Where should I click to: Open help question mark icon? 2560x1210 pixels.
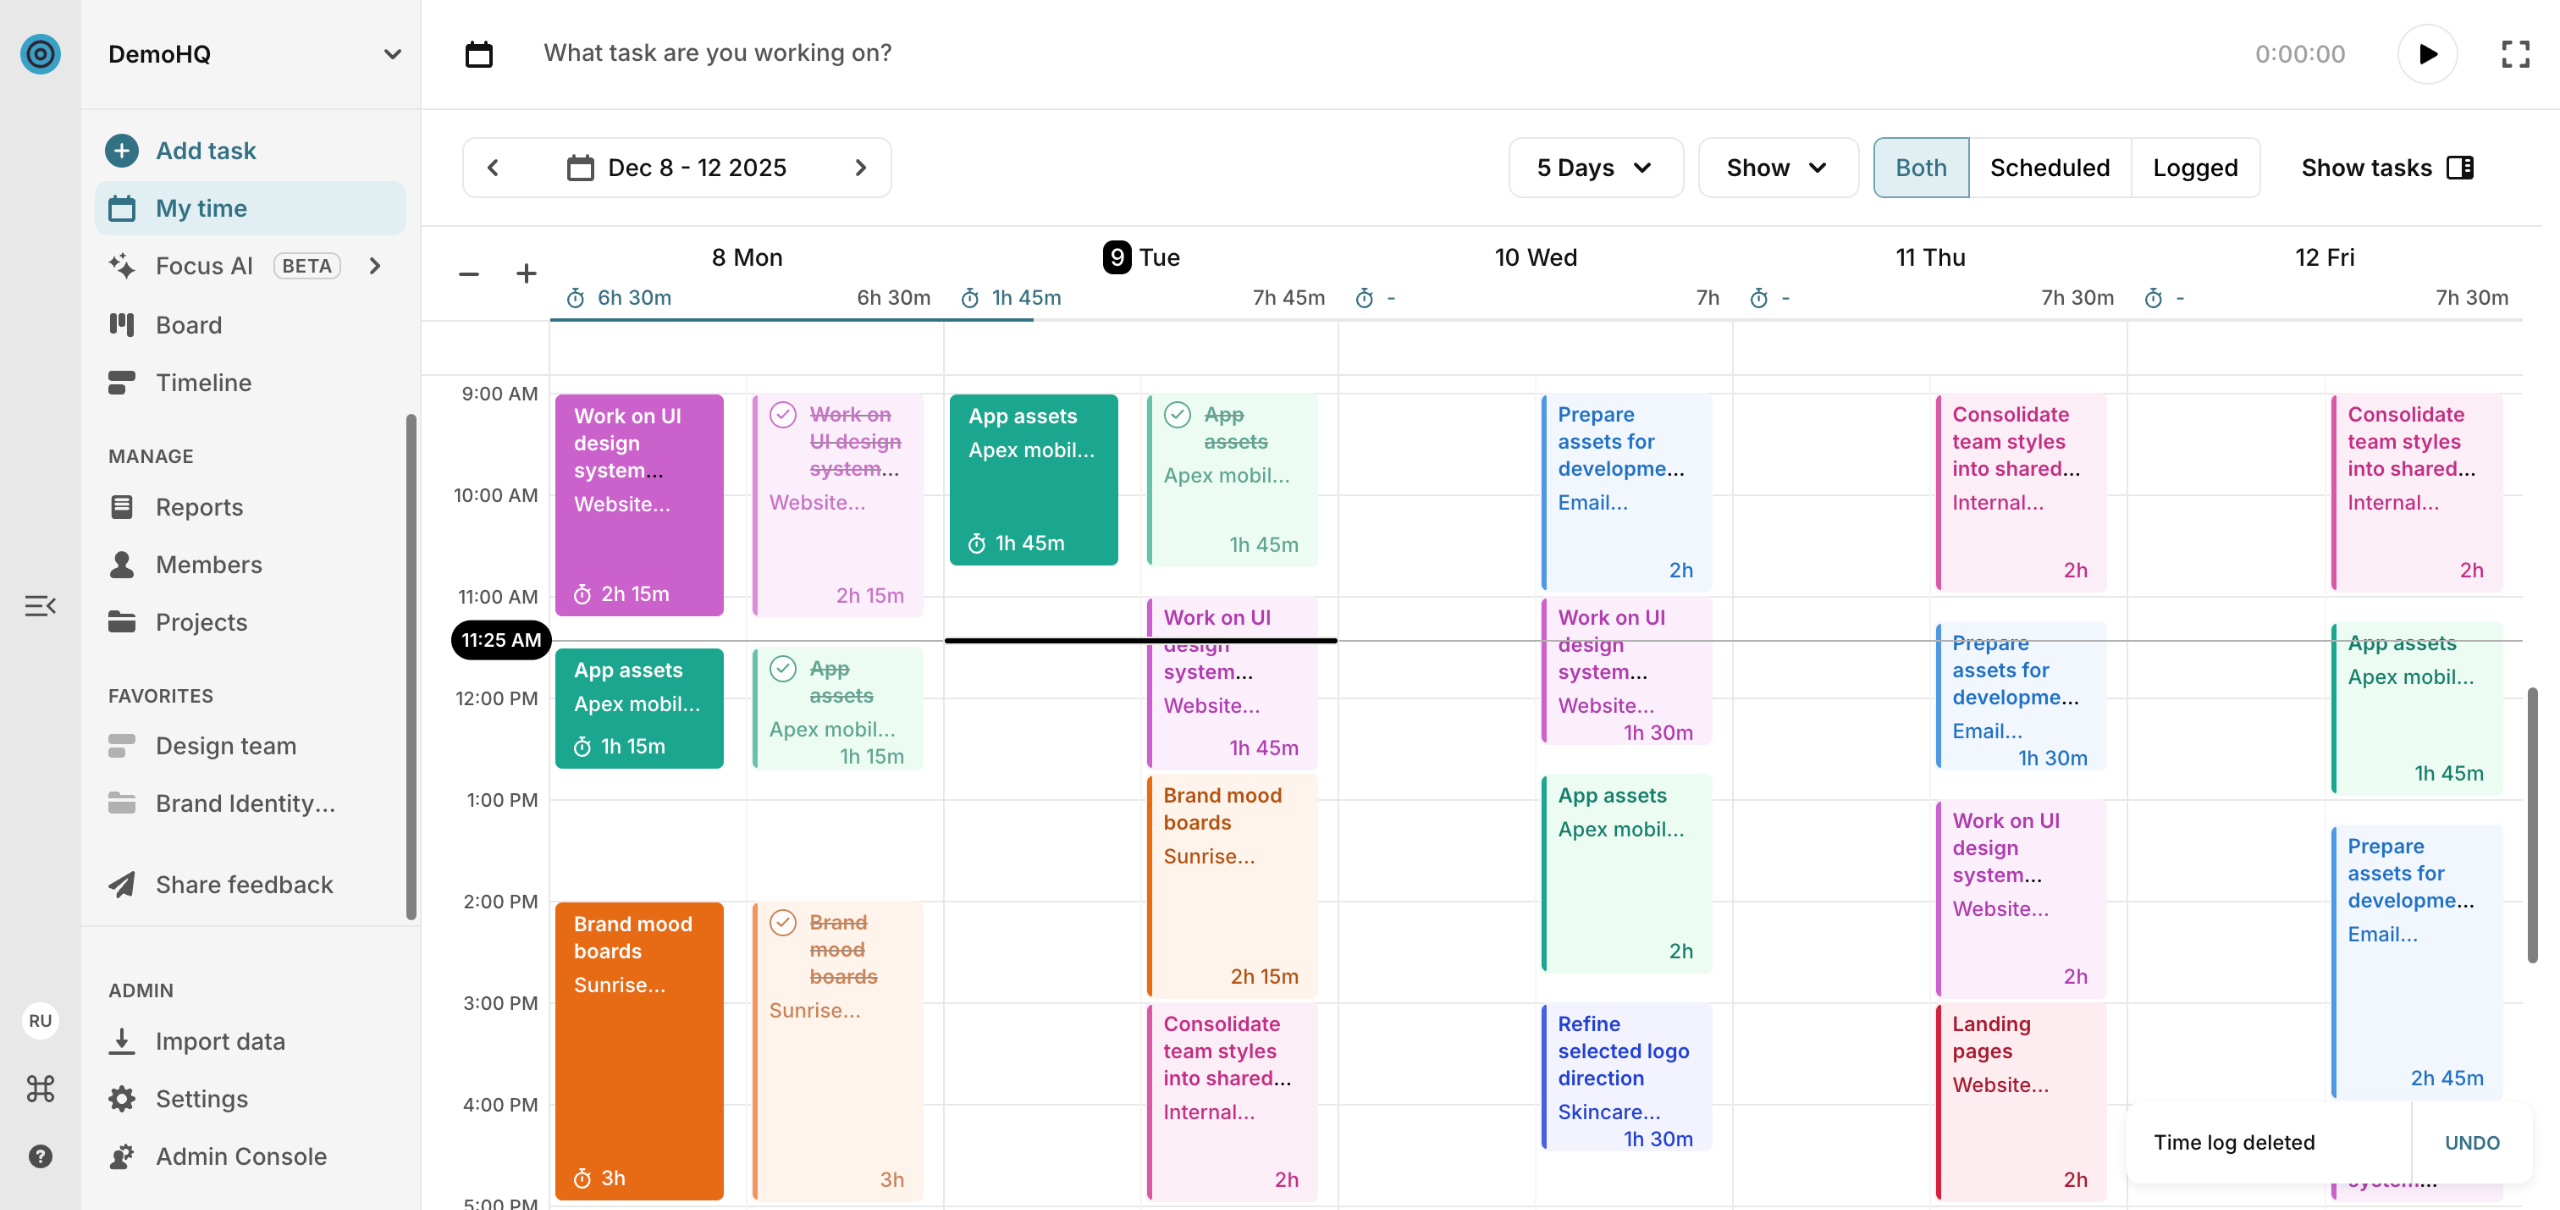tap(40, 1156)
